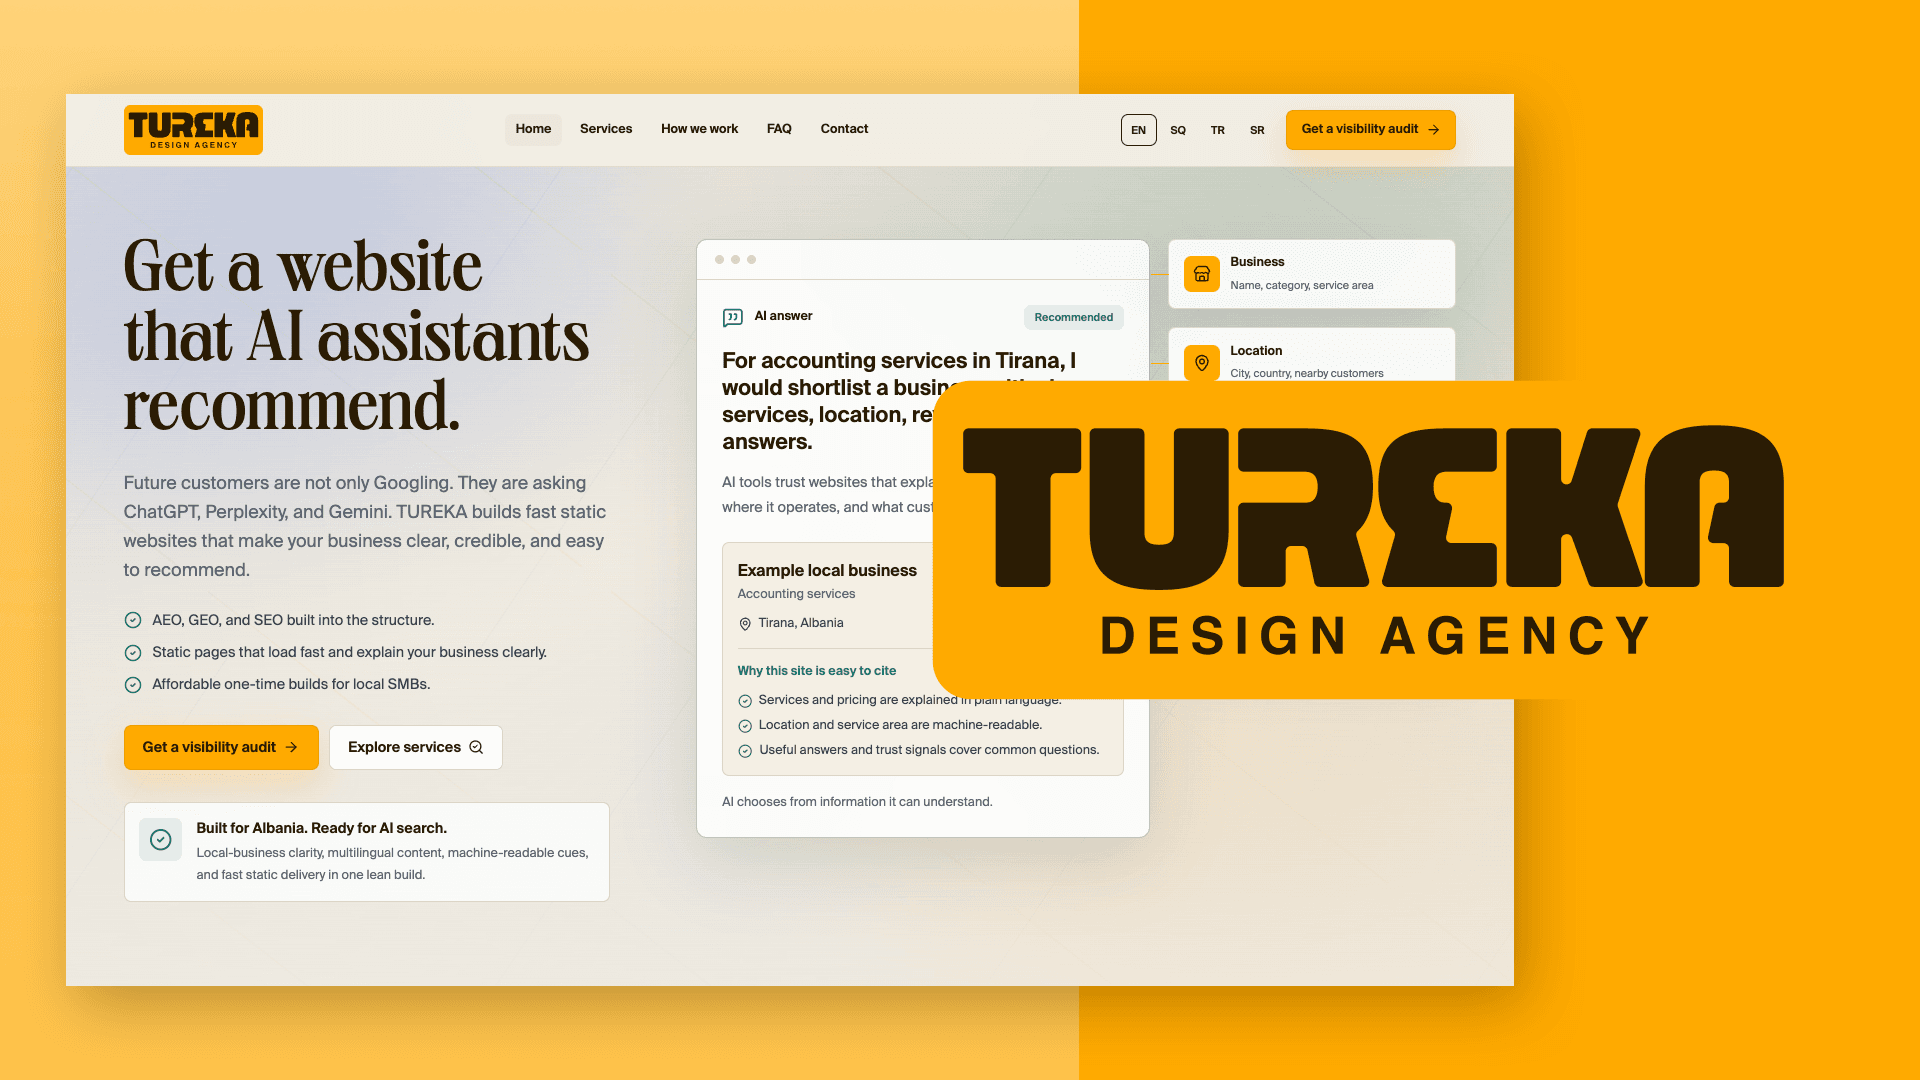
Task: Click the Built for Albania. Ready for AI search. heading
Action: click(x=321, y=828)
